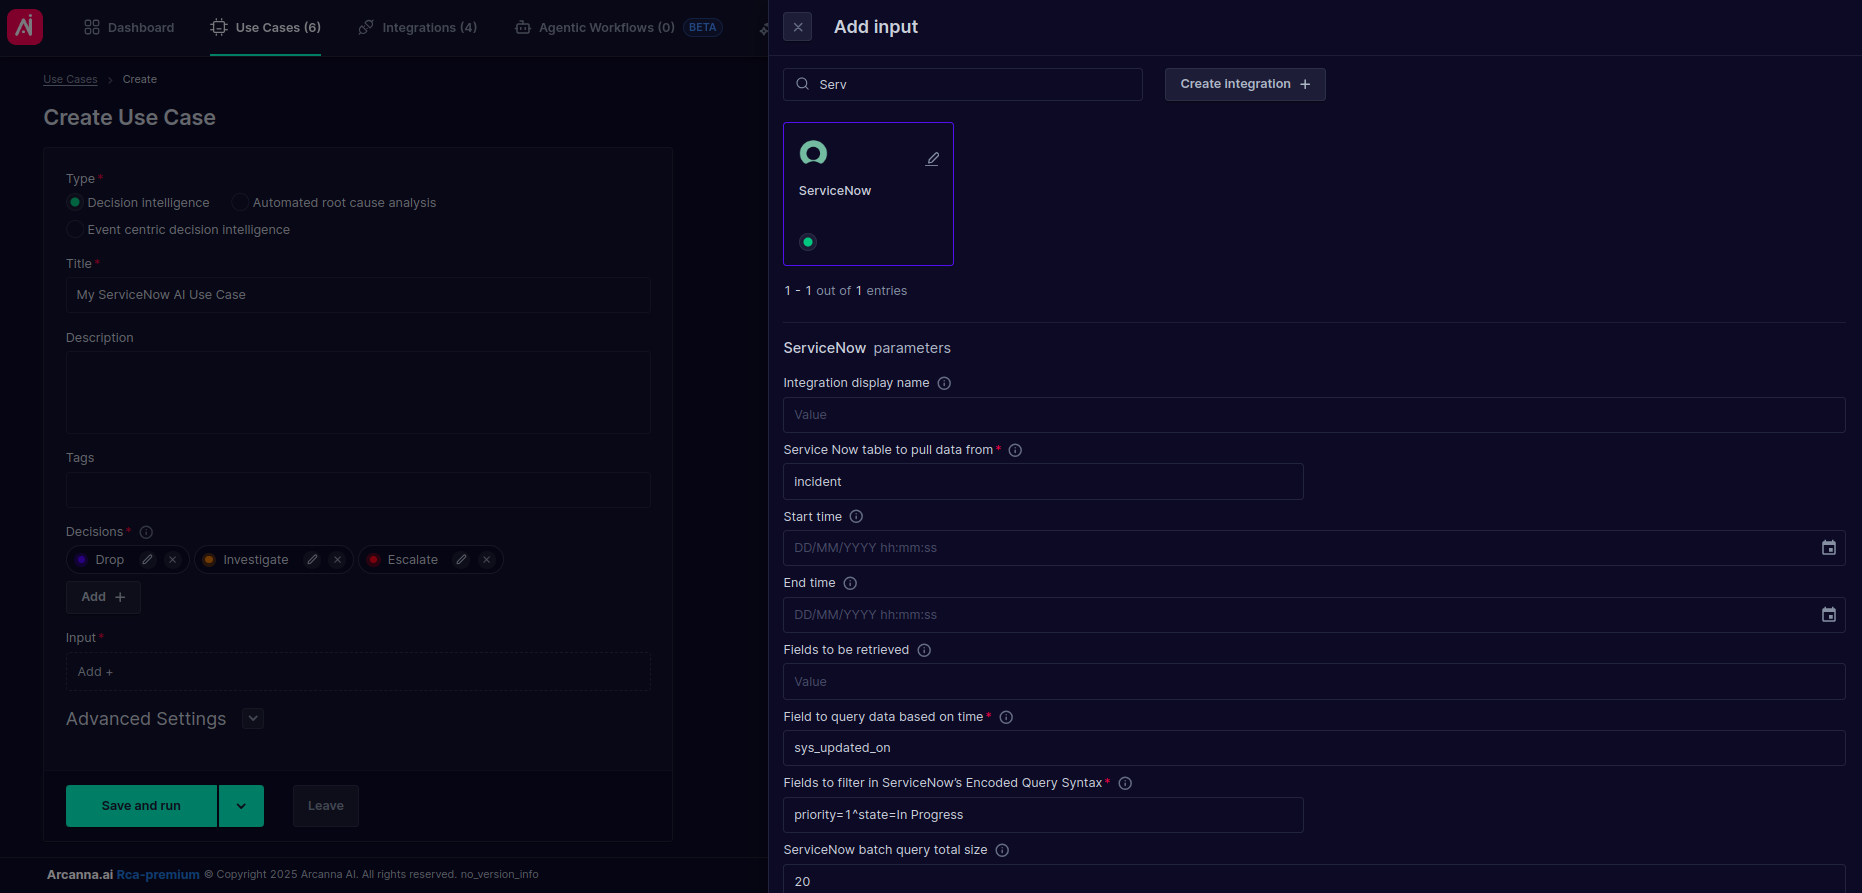This screenshot has width=1862, height=893.
Task: Click sys_updated_on input field
Action: (x=1314, y=748)
